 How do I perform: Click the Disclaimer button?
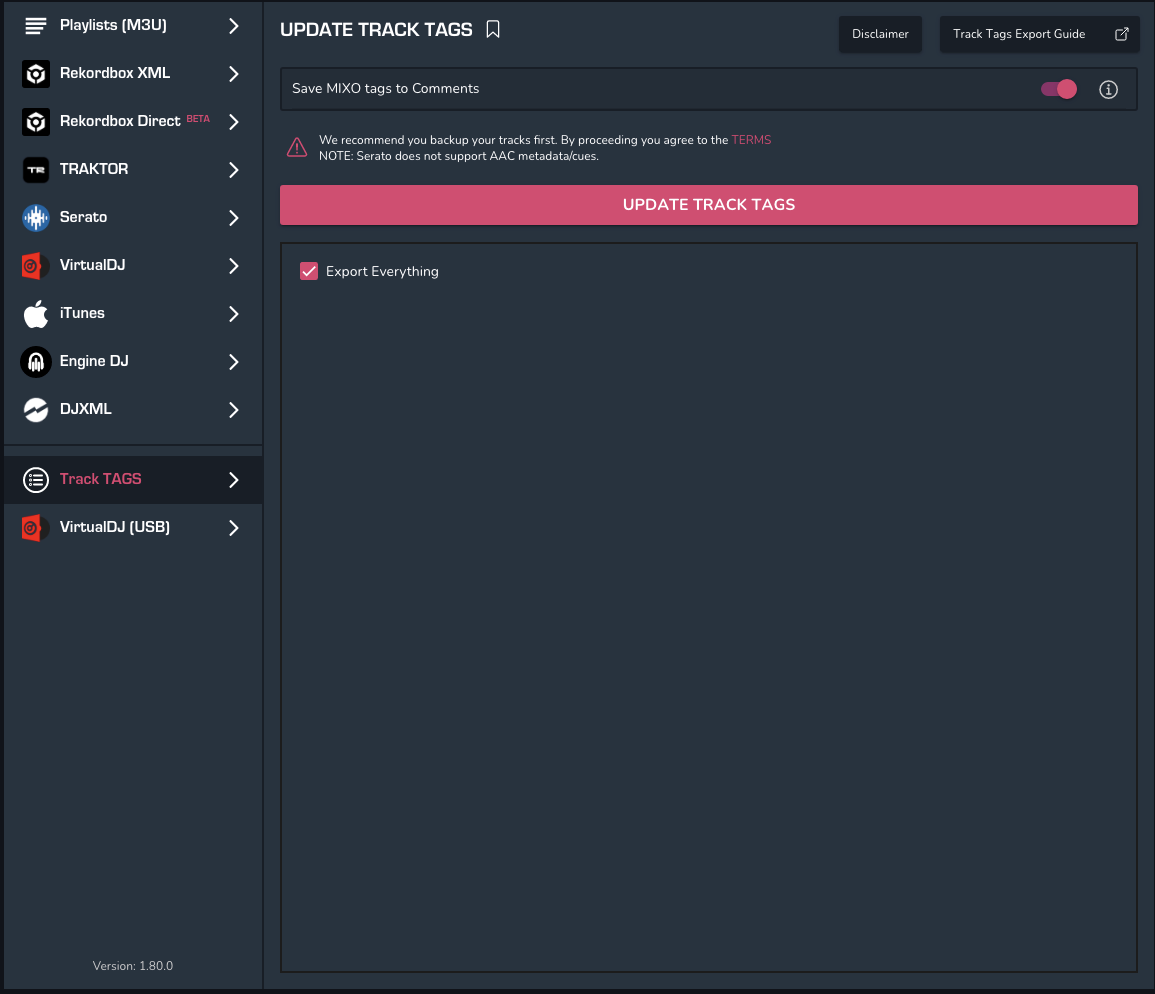pyautogui.click(x=880, y=34)
